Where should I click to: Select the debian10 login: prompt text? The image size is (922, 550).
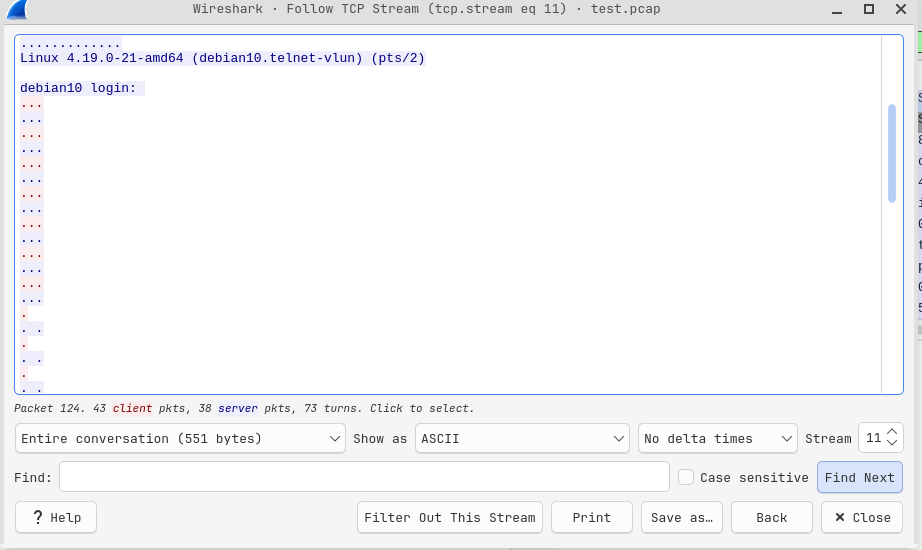pos(78,88)
